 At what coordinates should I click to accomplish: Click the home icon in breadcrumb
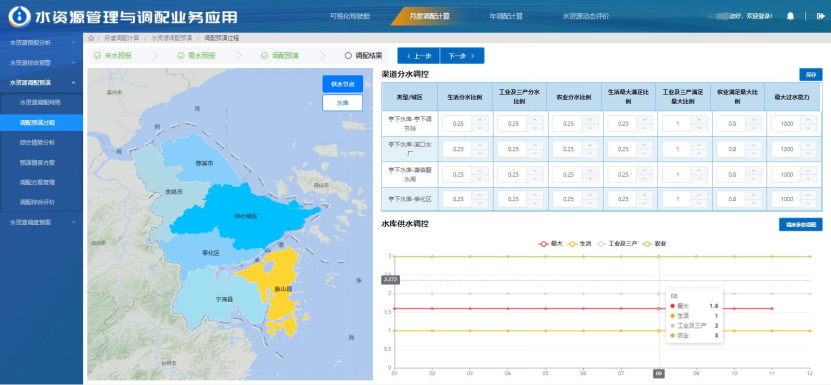[91, 38]
